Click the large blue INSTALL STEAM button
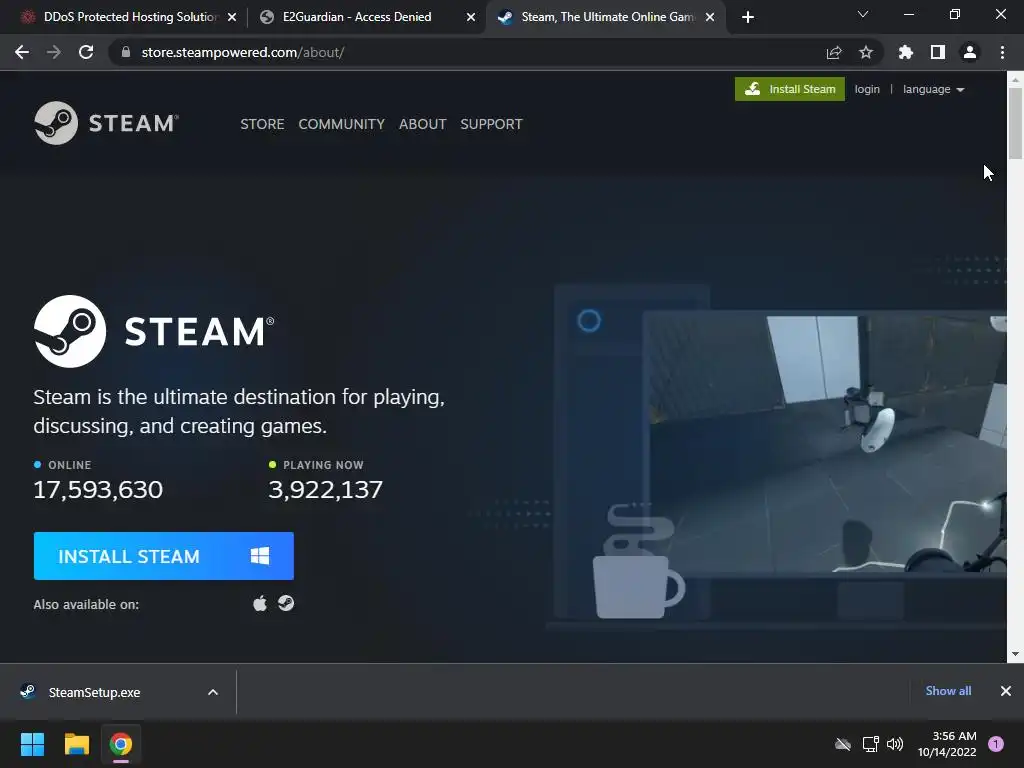The image size is (1024, 768). coord(163,556)
